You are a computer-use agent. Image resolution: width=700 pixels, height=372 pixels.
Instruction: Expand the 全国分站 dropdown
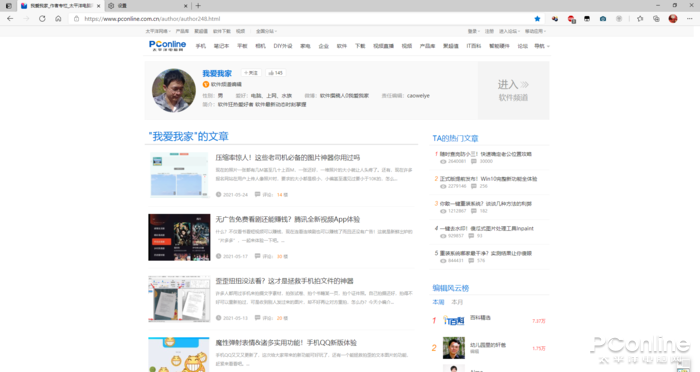tap(266, 31)
